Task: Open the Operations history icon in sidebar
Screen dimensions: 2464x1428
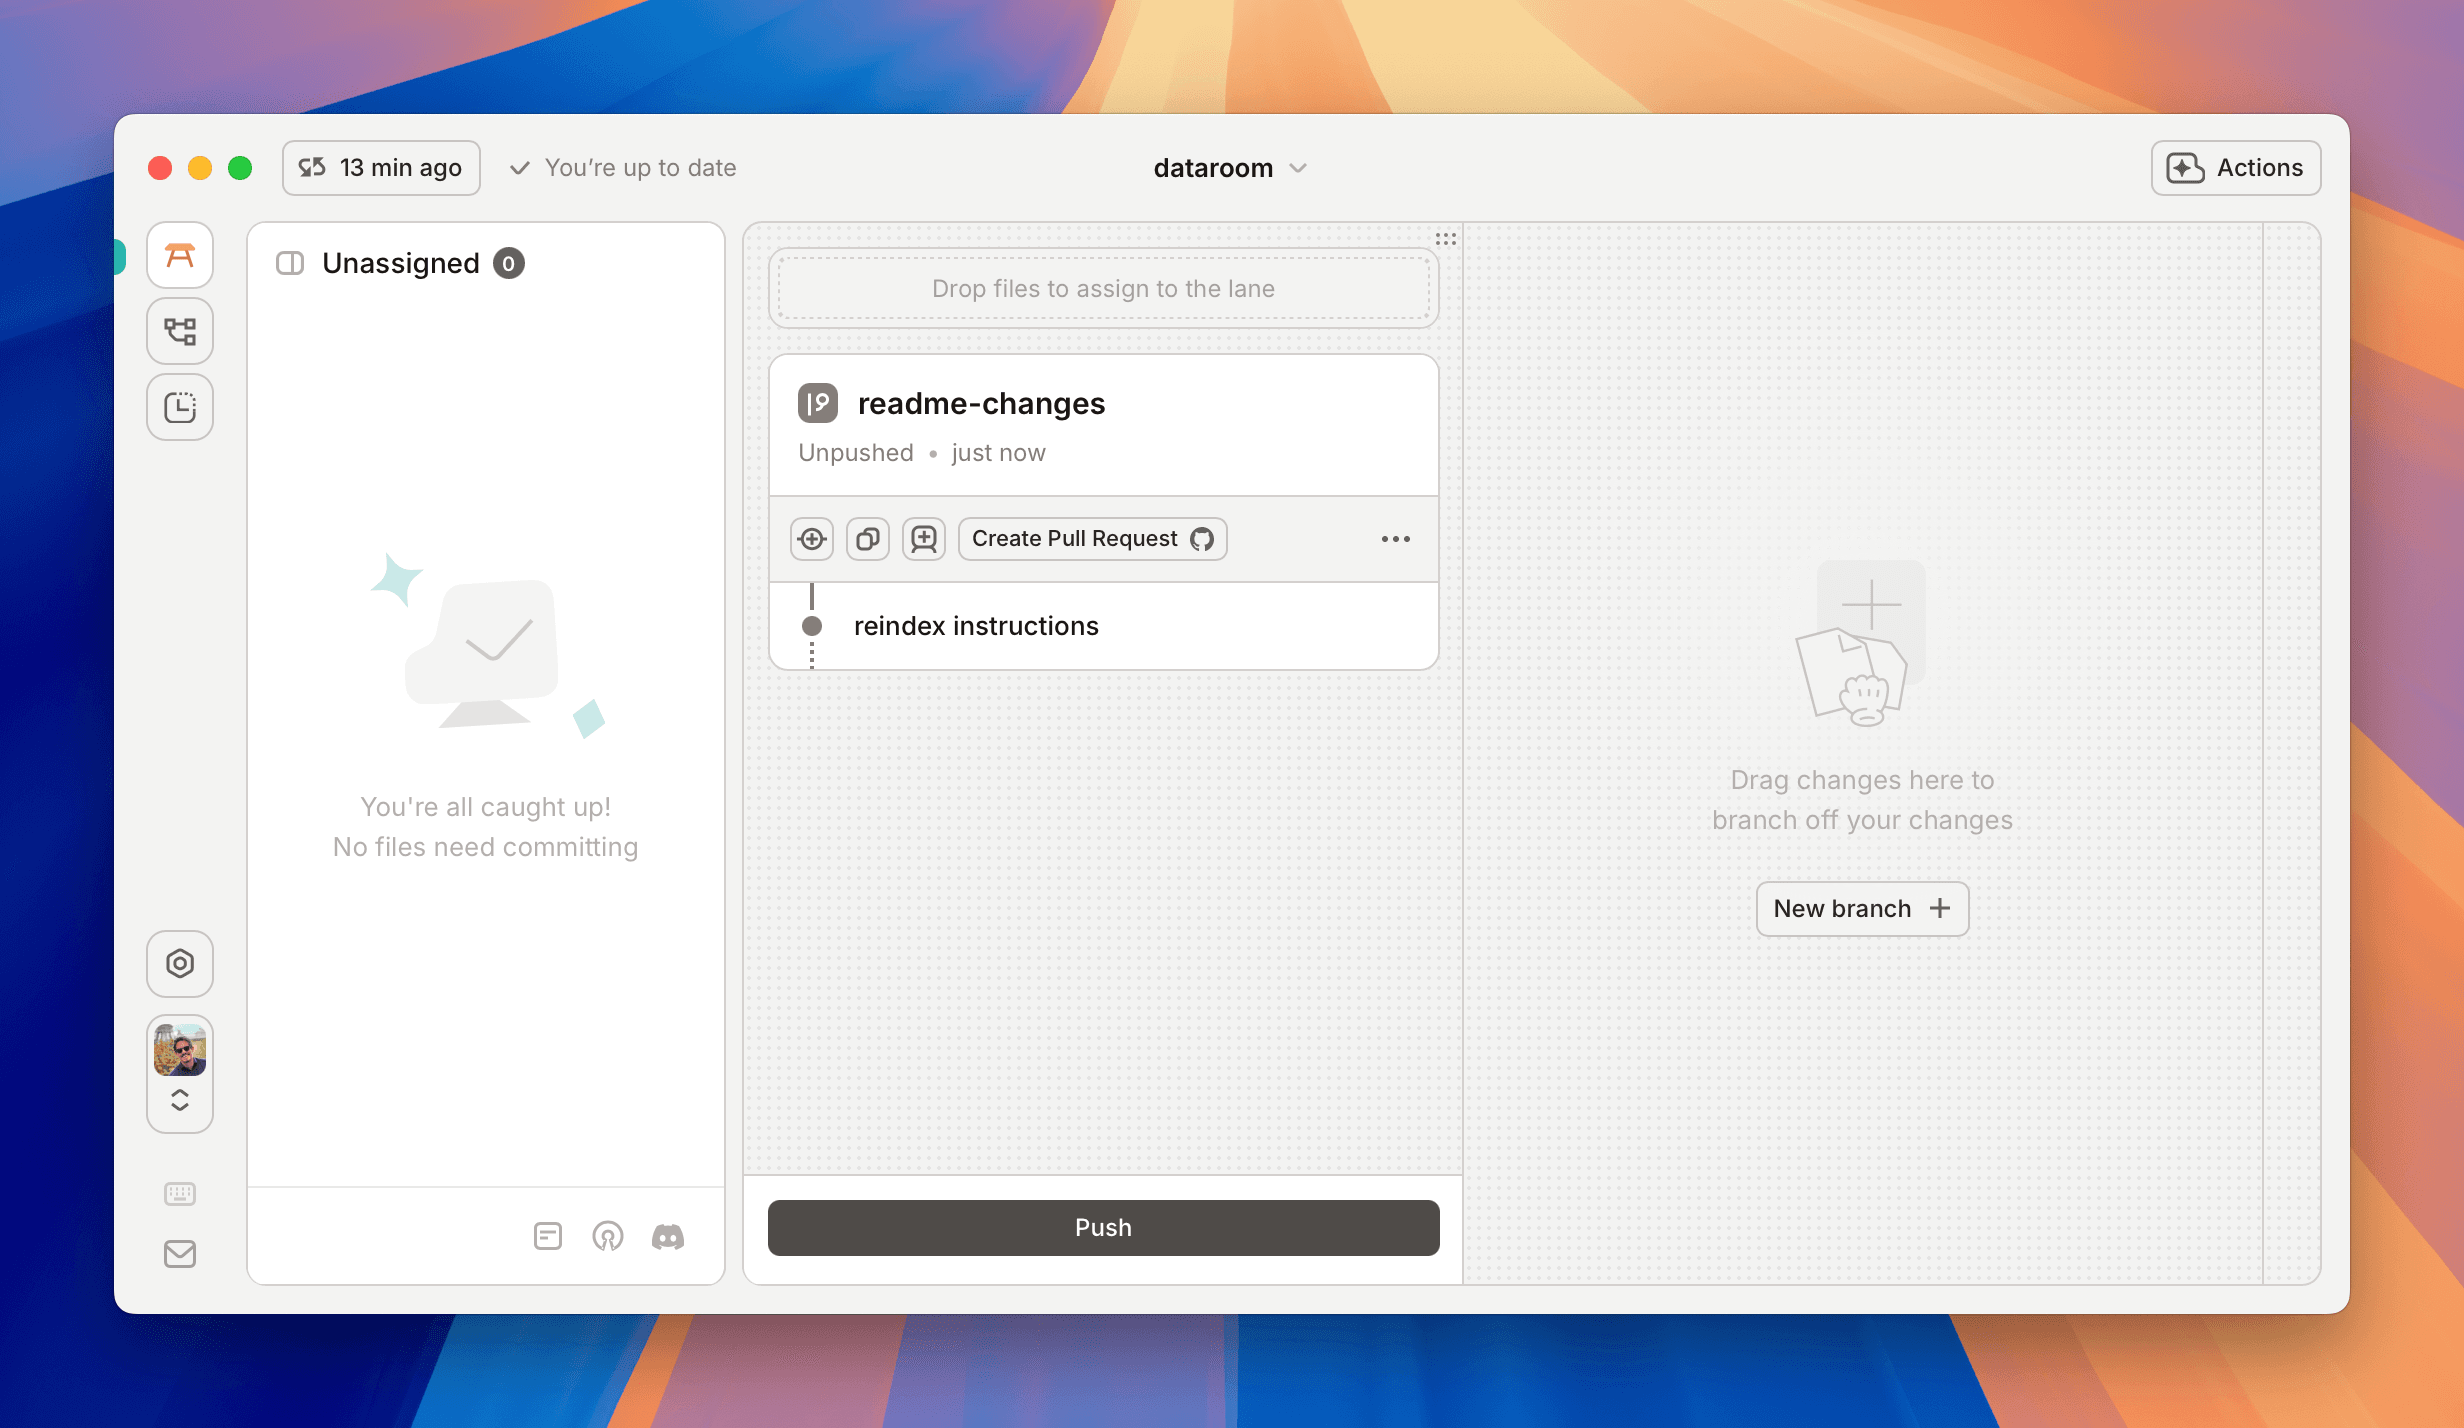Action: 180,407
